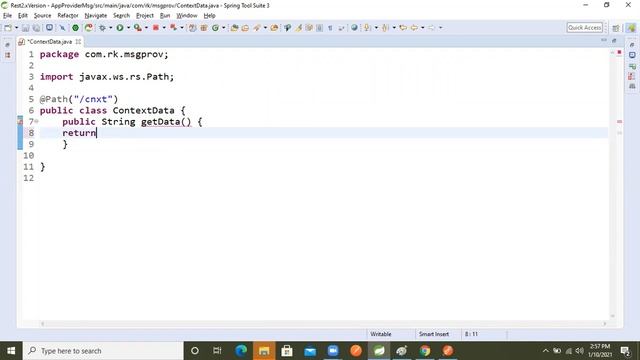Screen dimensions: 640x360
Task: Open Google Chrome from taskbar
Action: (425, 351)
